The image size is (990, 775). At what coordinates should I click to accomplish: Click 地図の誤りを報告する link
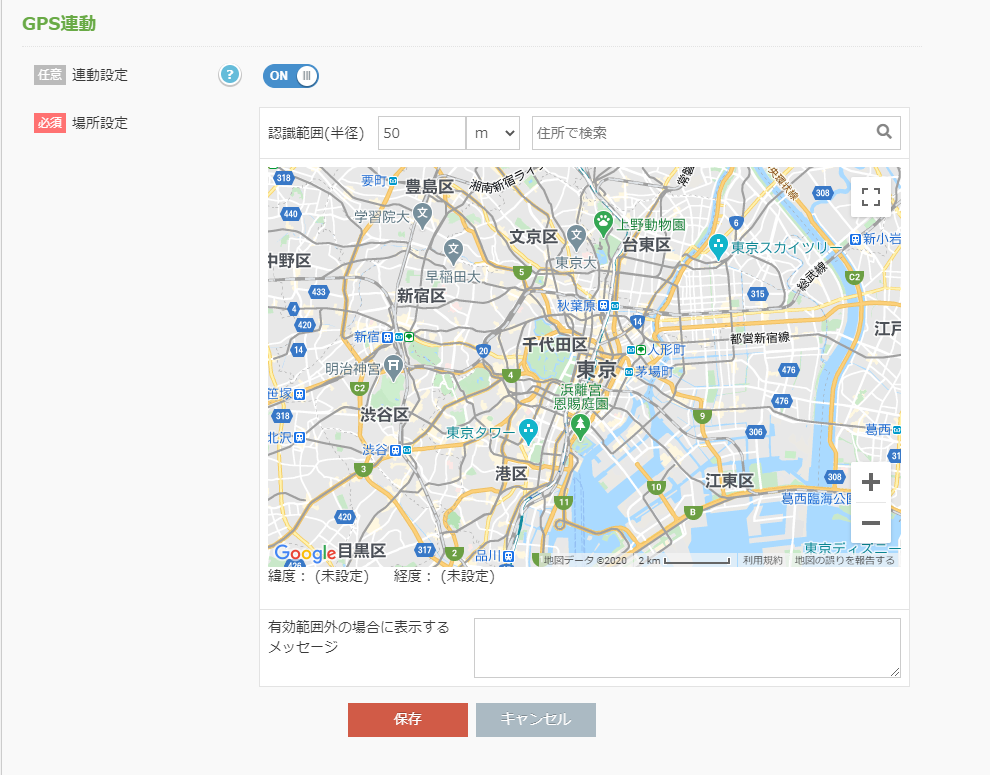click(845, 560)
